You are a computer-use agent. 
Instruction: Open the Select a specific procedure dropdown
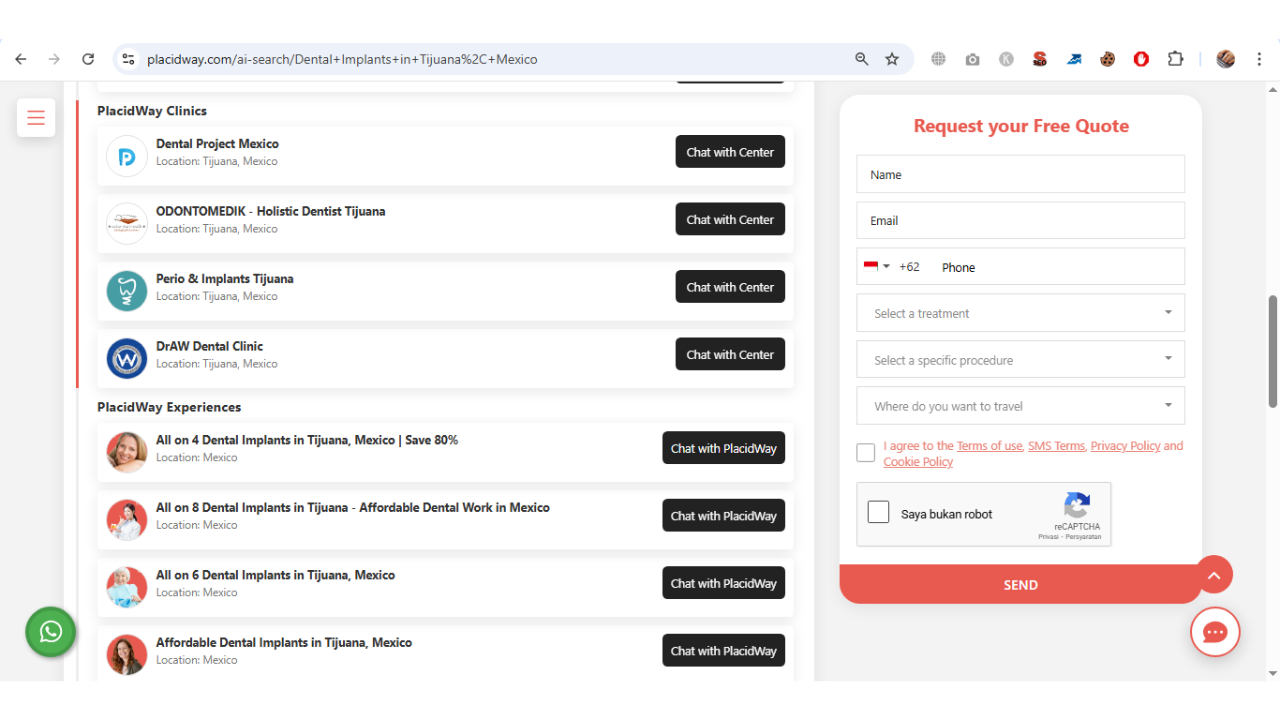[1020, 359]
